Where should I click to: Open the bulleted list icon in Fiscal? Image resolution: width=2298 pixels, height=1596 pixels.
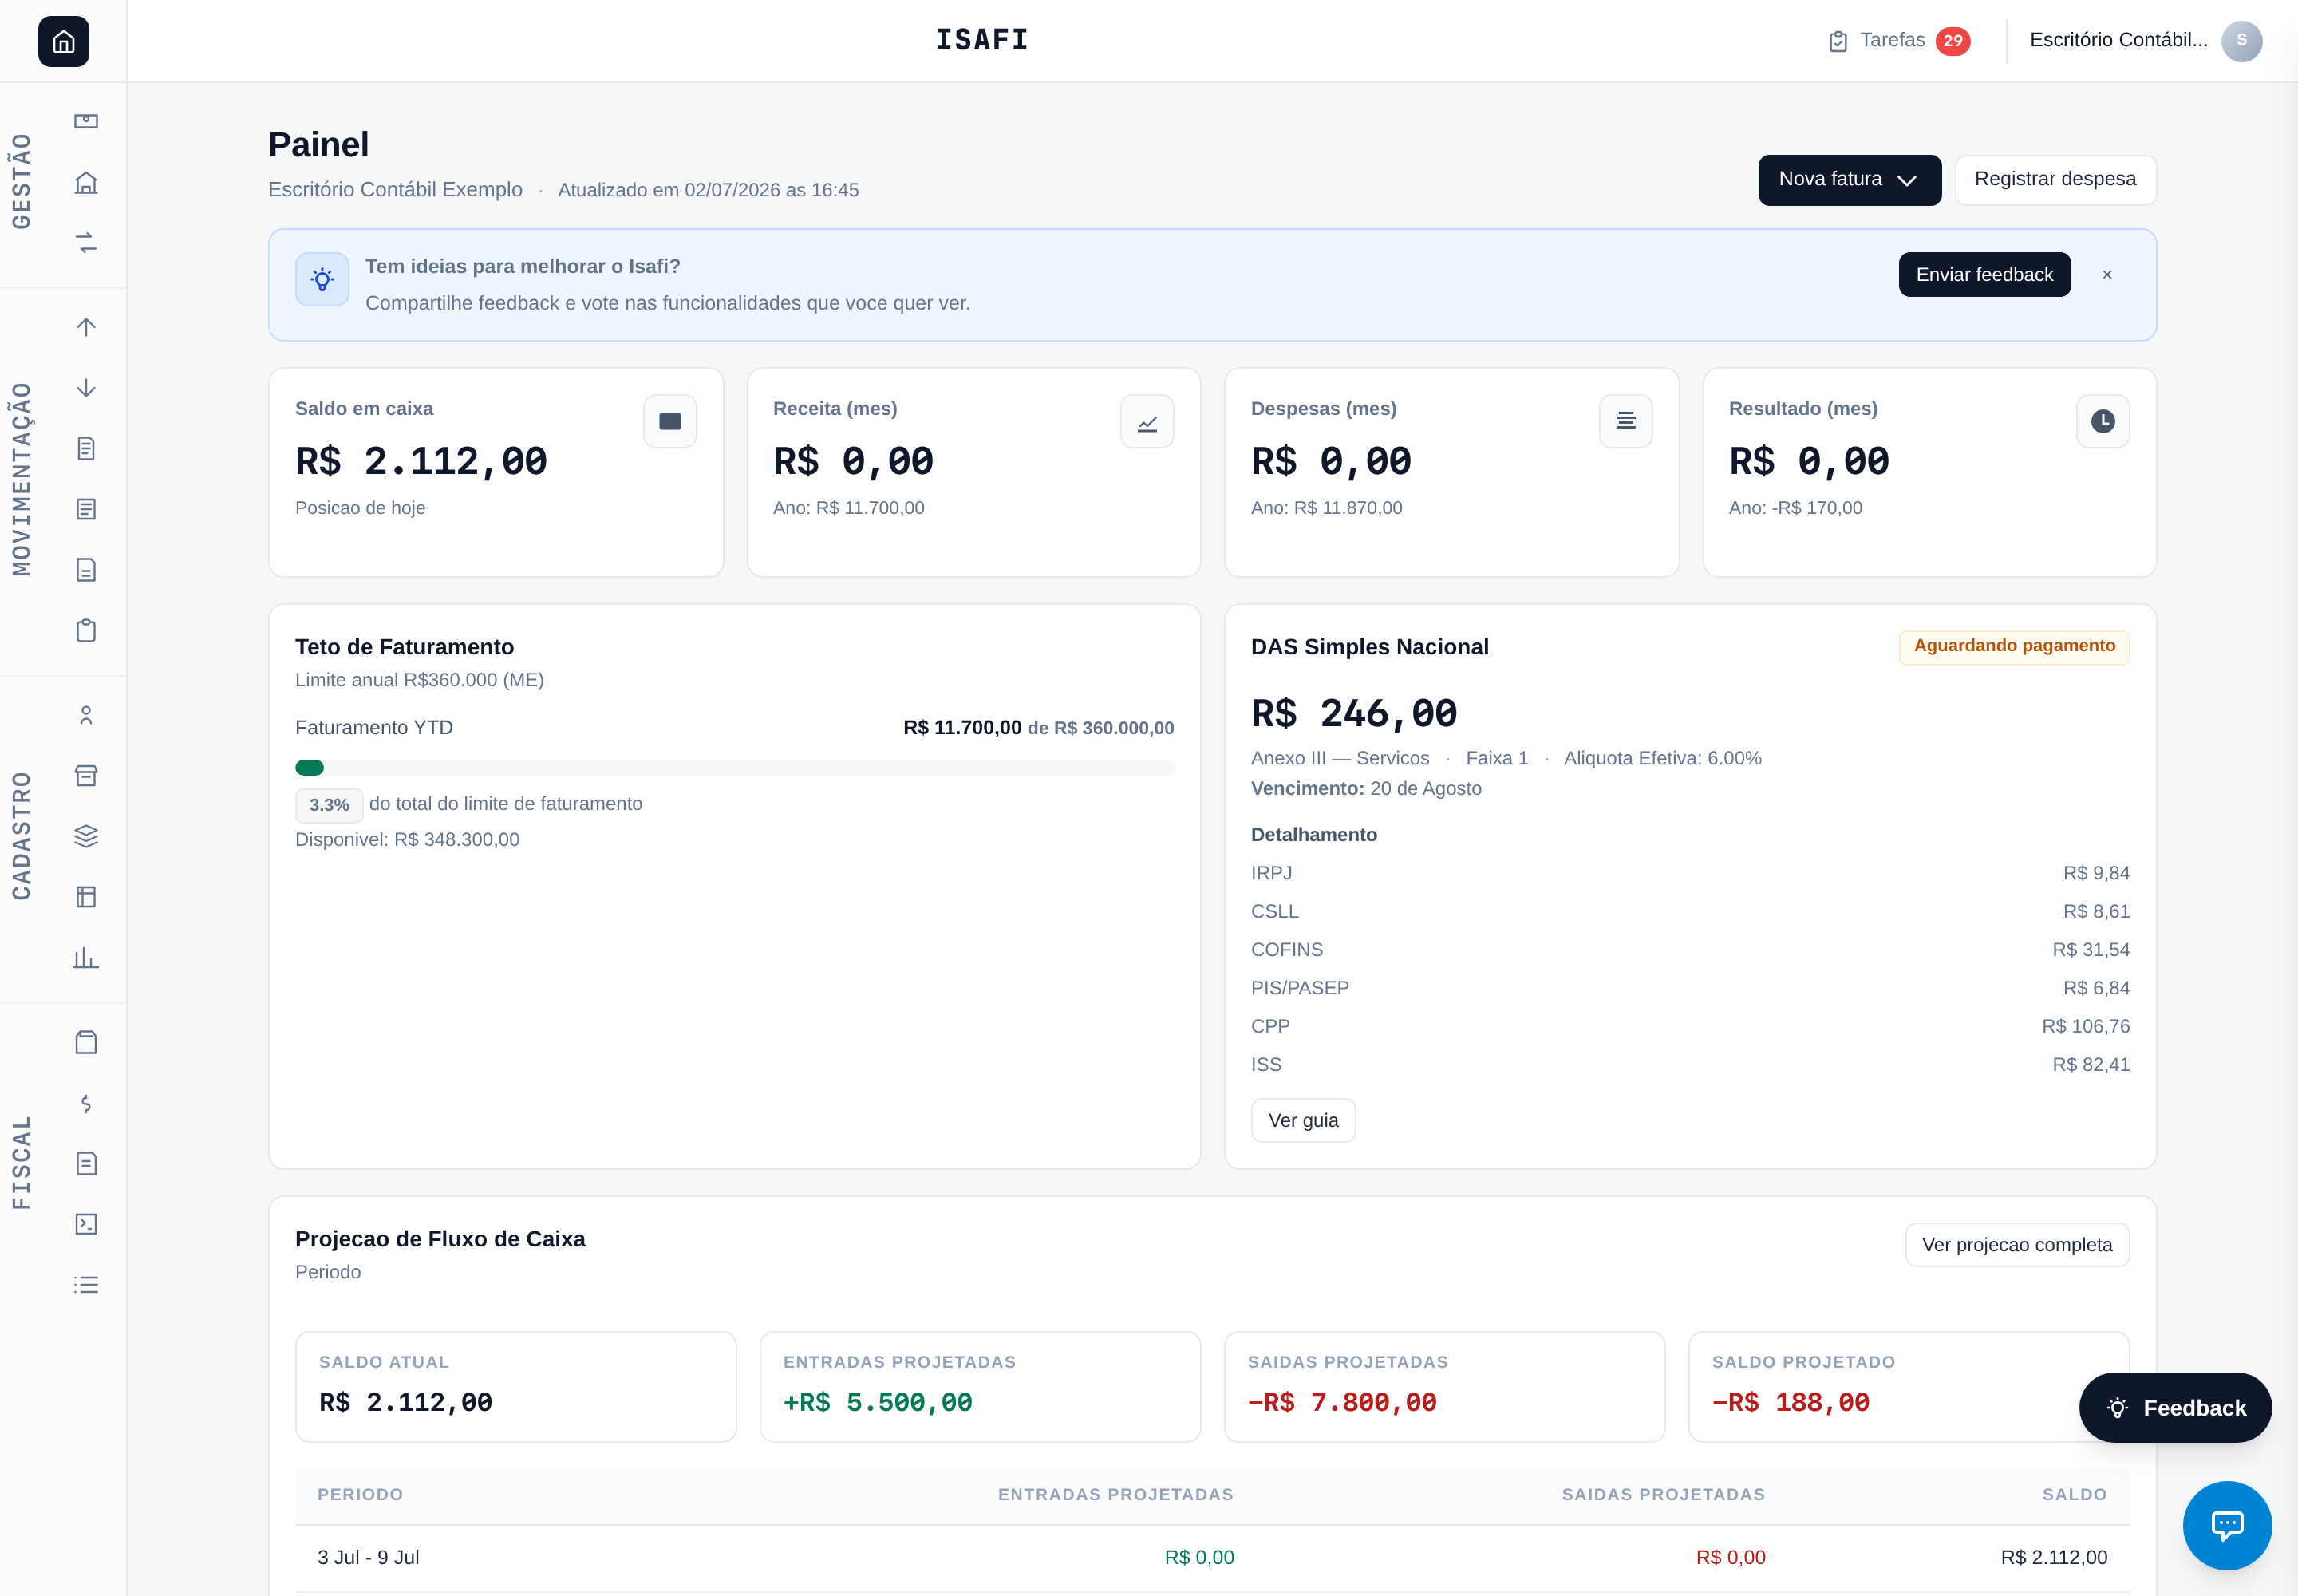[86, 1285]
